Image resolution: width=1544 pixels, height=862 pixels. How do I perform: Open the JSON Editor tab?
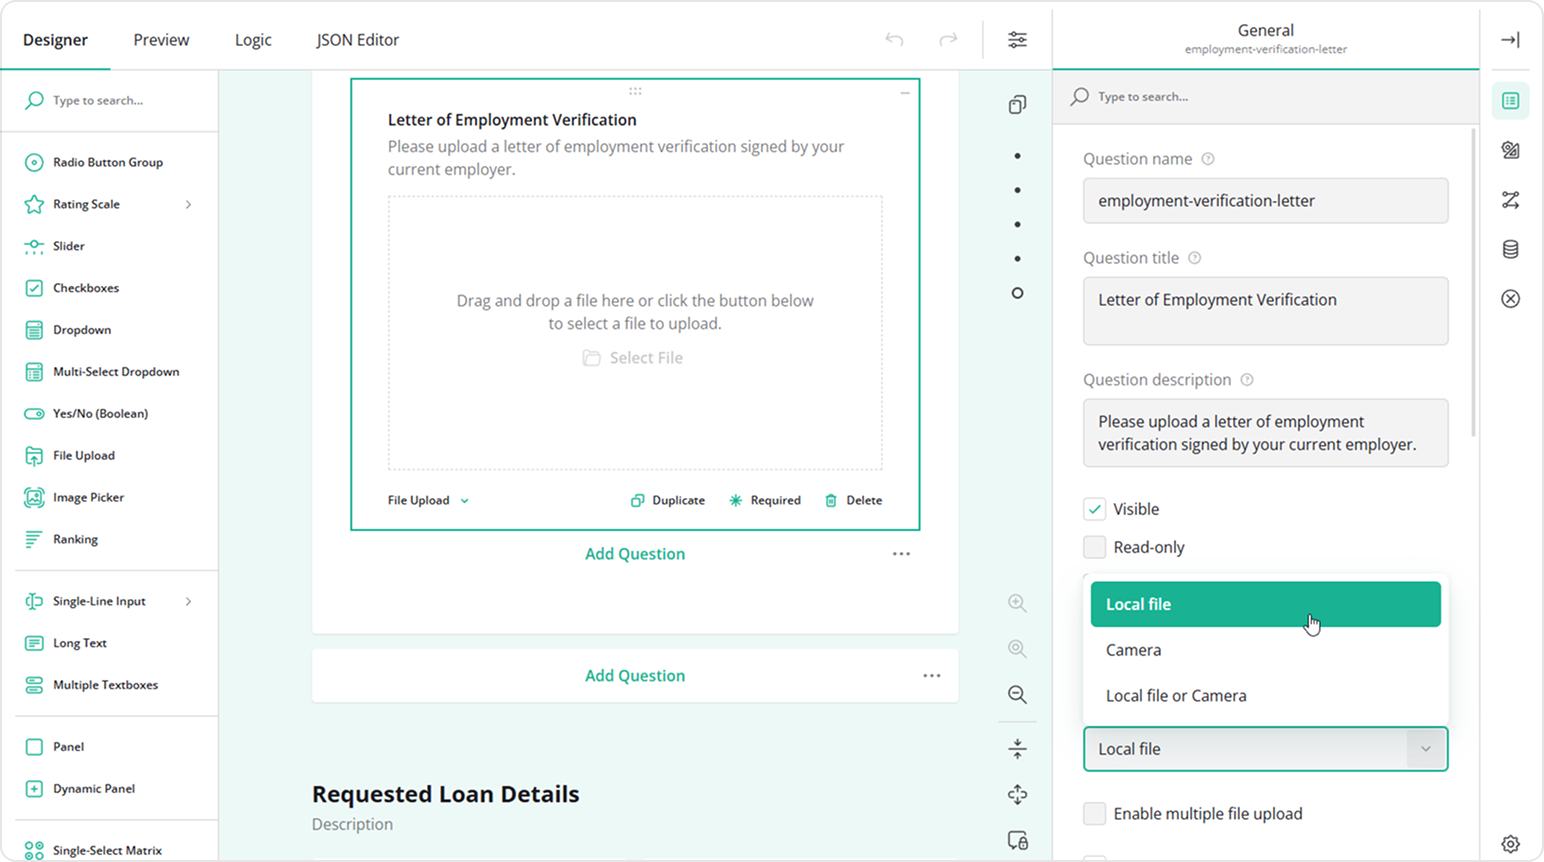pos(357,39)
